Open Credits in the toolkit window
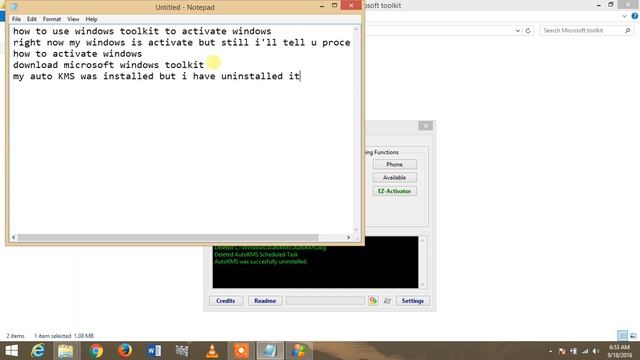This screenshot has width=640, height=360. 226,301
